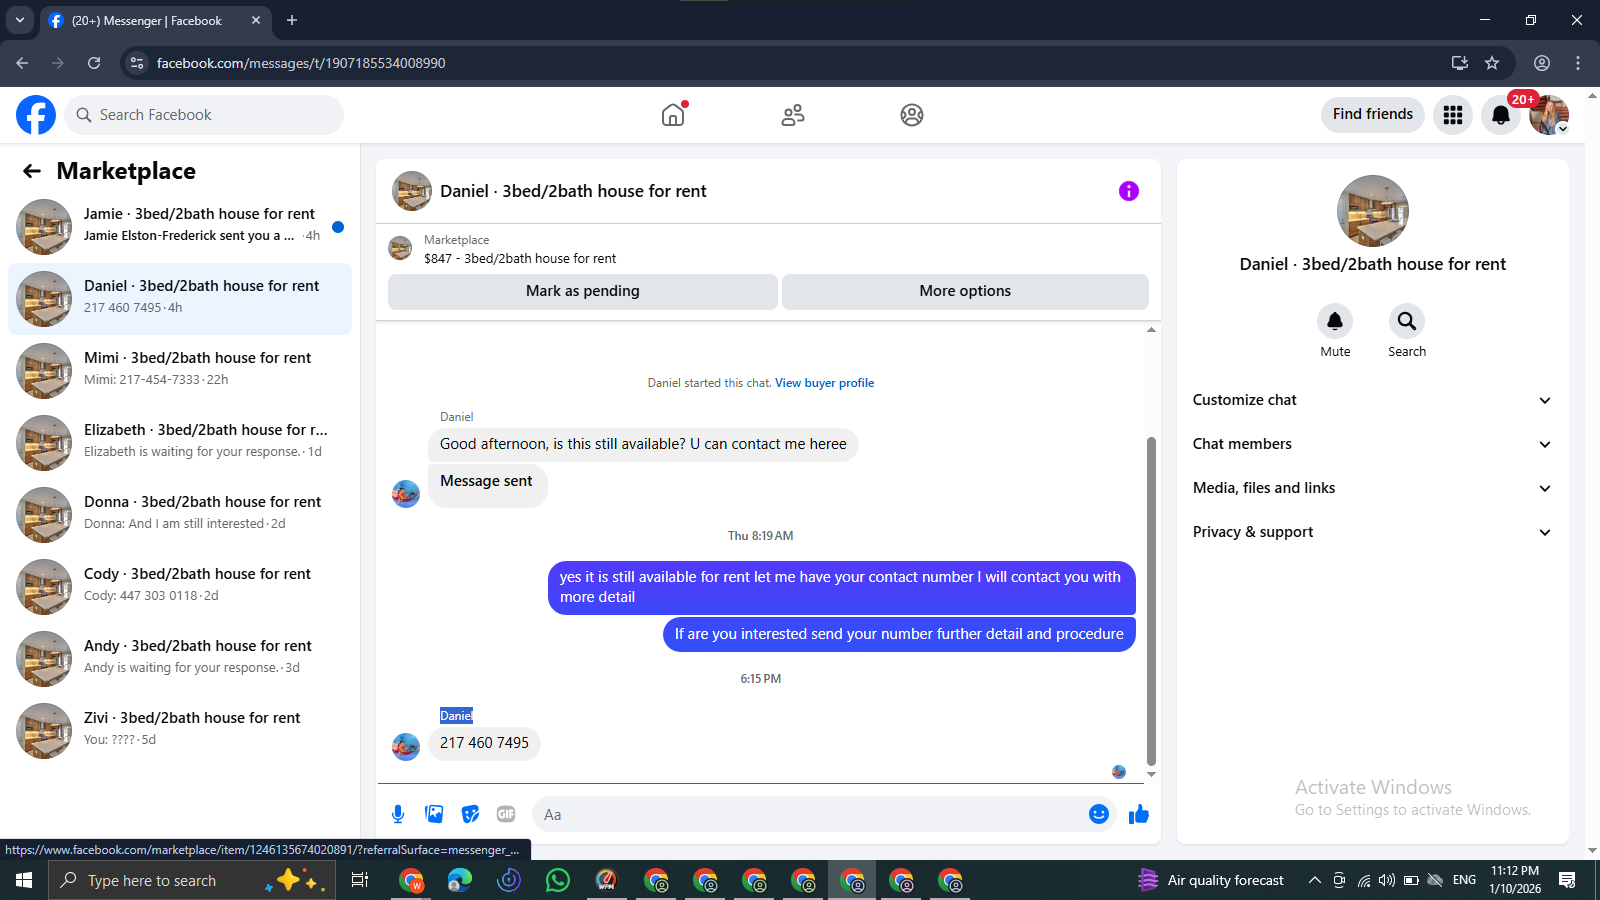The height and width of the screenshot is (900, 1600).
Task: Reload the page
Action: pos(94,63)
